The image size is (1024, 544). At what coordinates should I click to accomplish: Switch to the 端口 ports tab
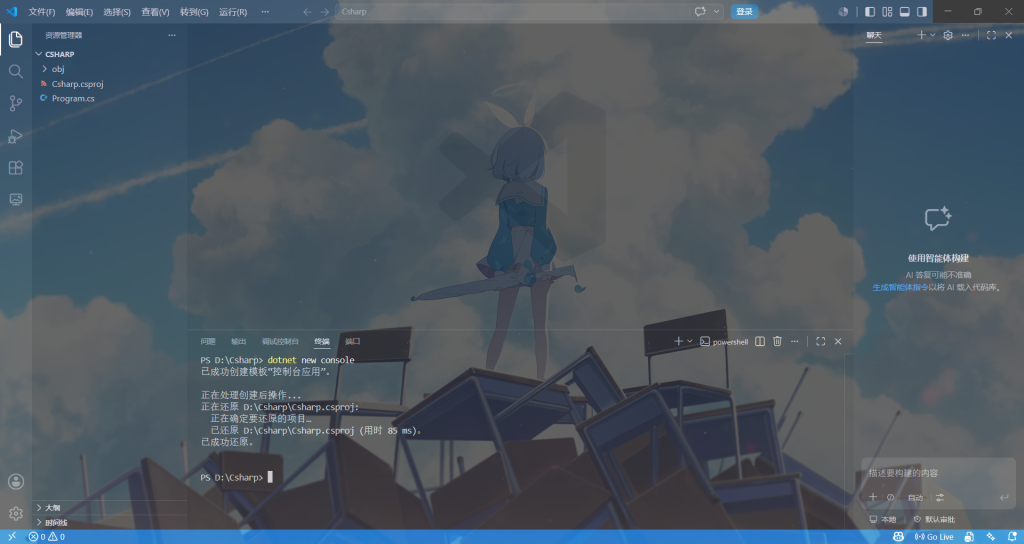coord(353,342)
